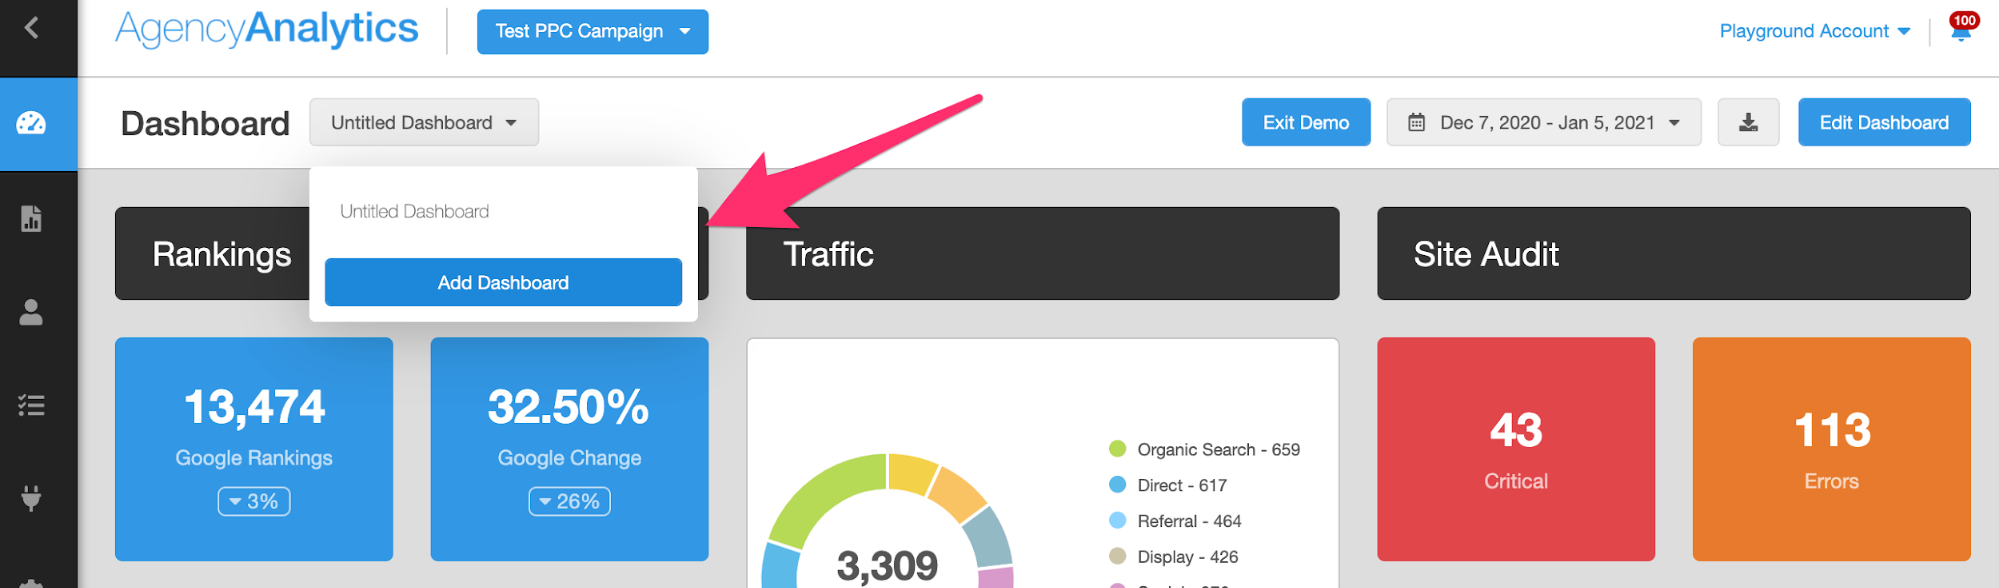Click the Display - 426 legend entry
The height and width of the screenshot is (588, 1999).
click(x=1174, y=558)
